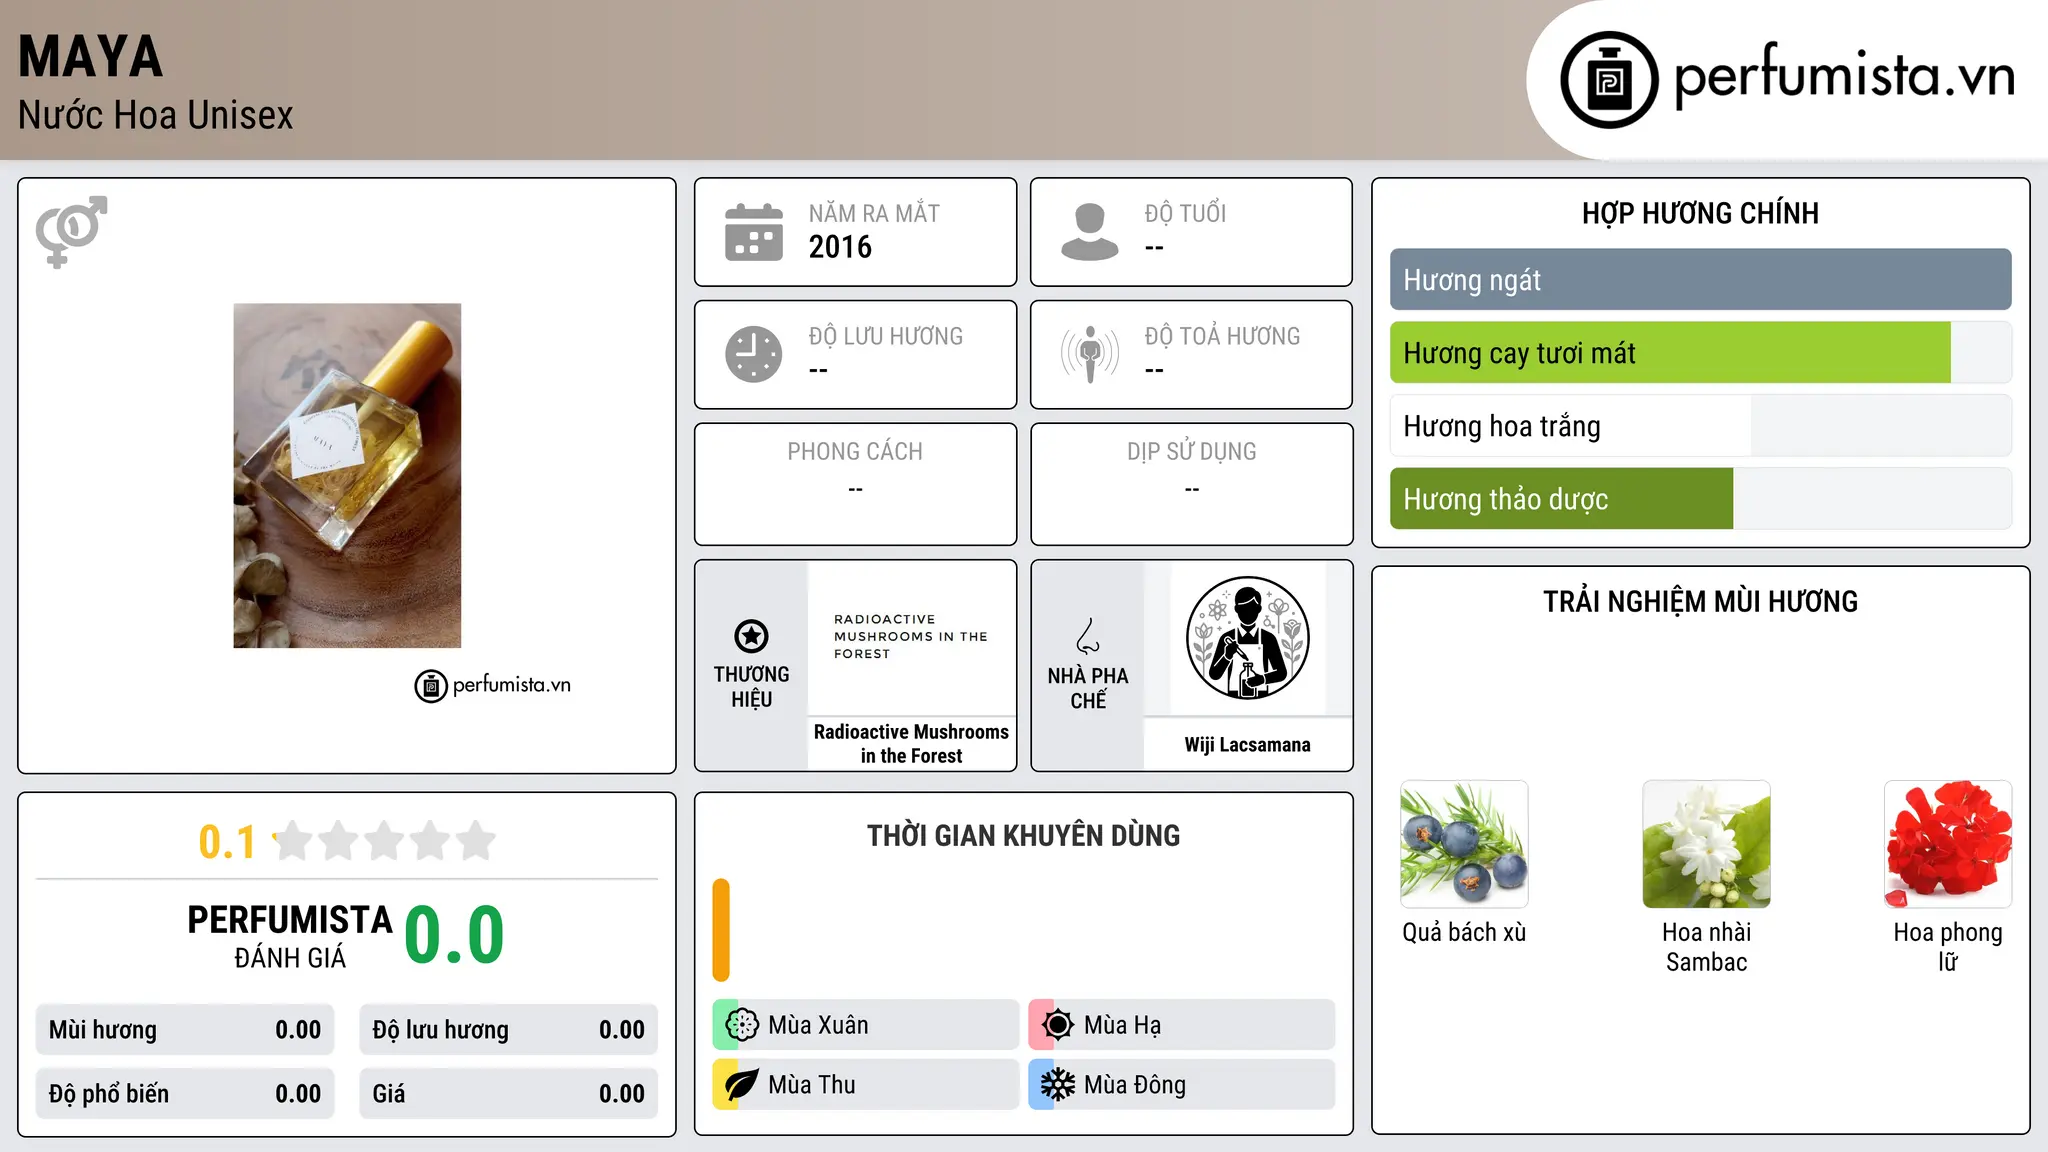Click the calendar icon beside Năm ra mắt
The width and height of the screenshot is (2048, 1152).
(x=754, y=232)
